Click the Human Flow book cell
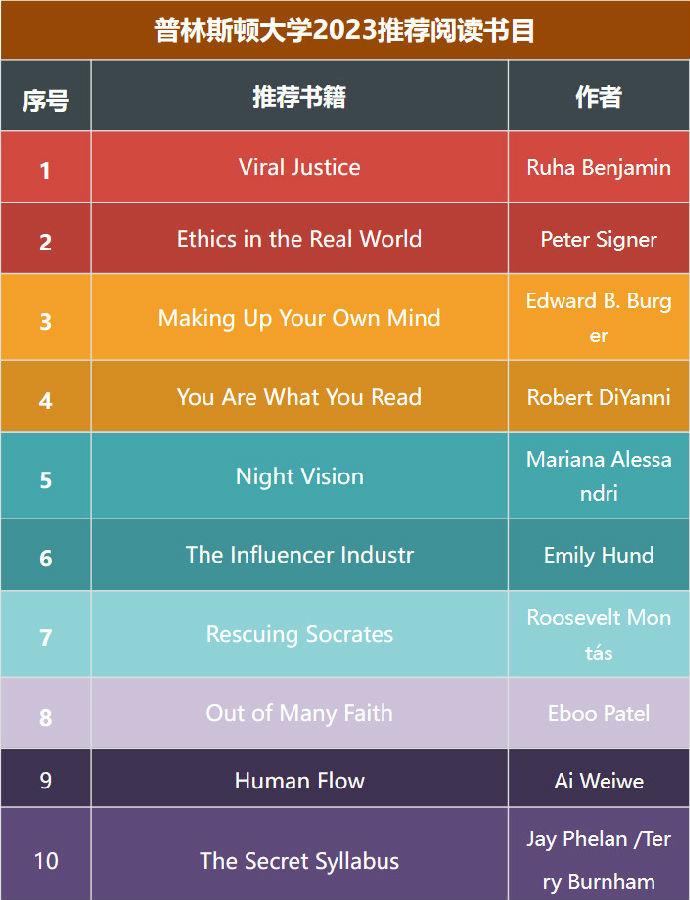This screenshot has height=900, width=690. 299,780
